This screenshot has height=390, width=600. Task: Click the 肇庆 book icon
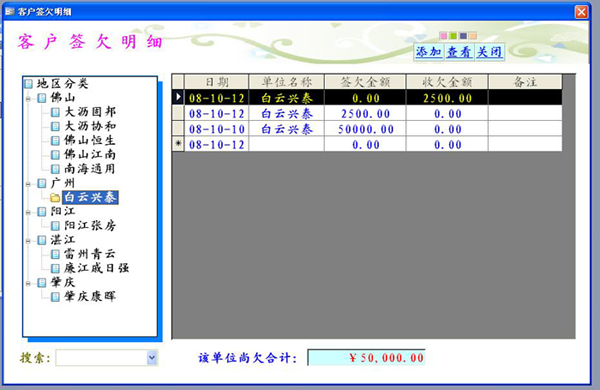42,282
